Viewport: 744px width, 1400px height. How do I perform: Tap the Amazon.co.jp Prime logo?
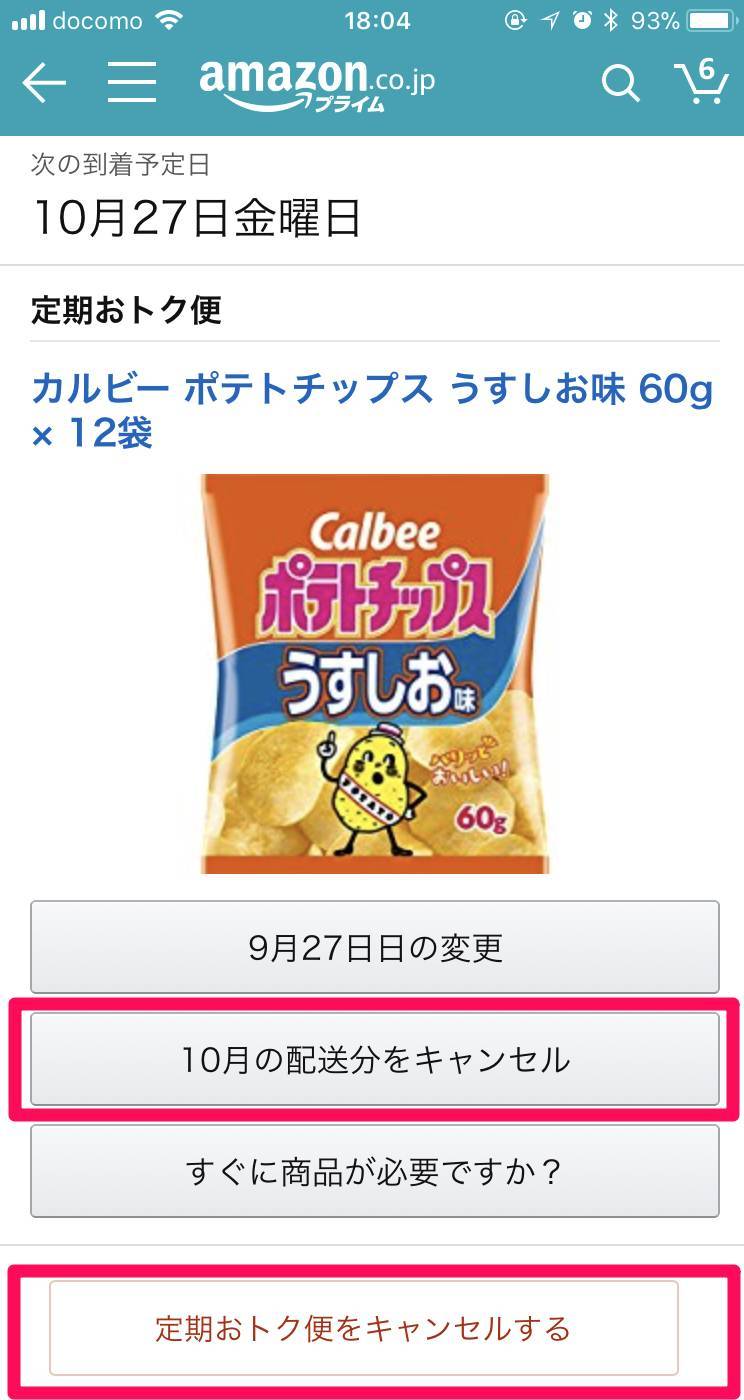click(x=317, y=82)
